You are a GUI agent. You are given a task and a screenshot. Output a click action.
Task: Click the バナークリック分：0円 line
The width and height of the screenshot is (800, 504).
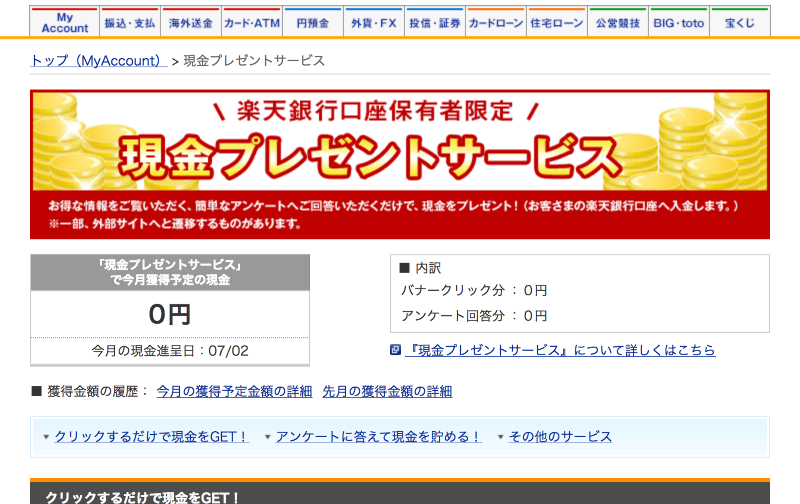pyautogui.click(x=474, y=290)
